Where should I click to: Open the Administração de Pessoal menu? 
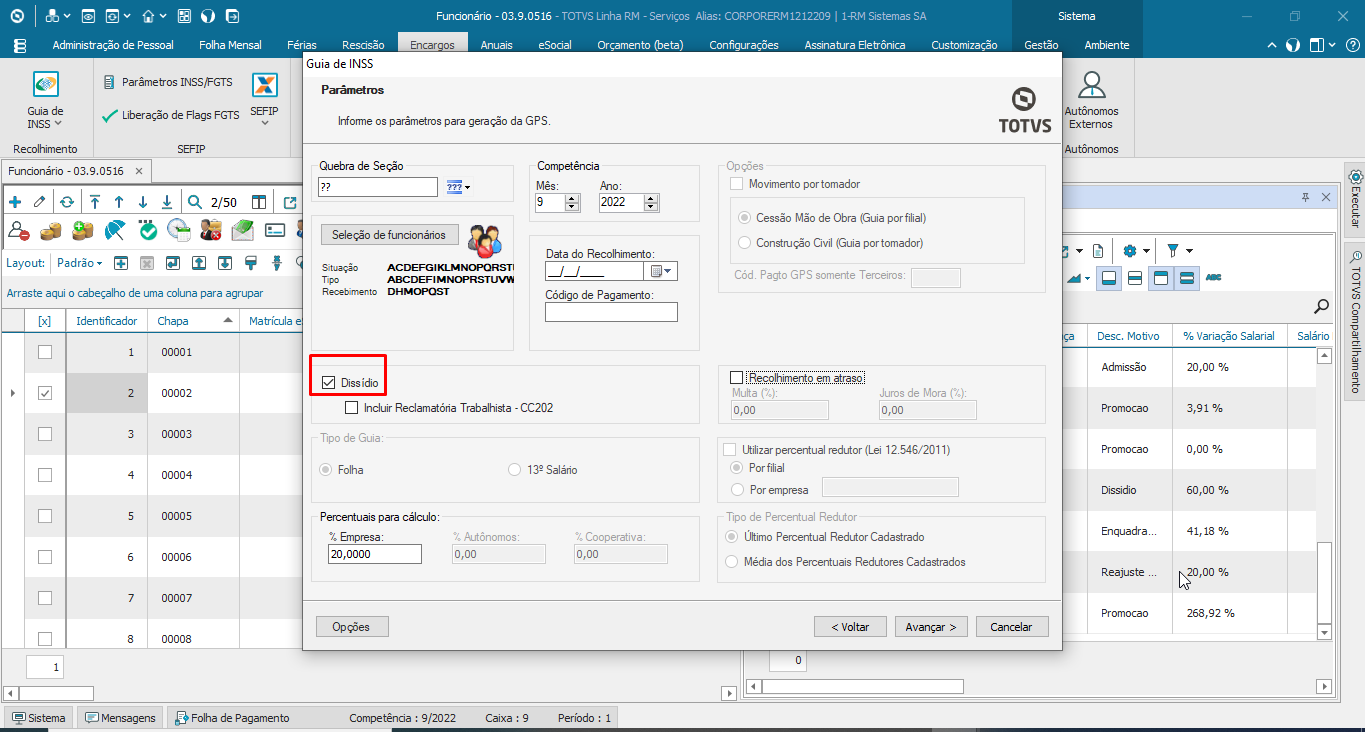tap(113, 45)
